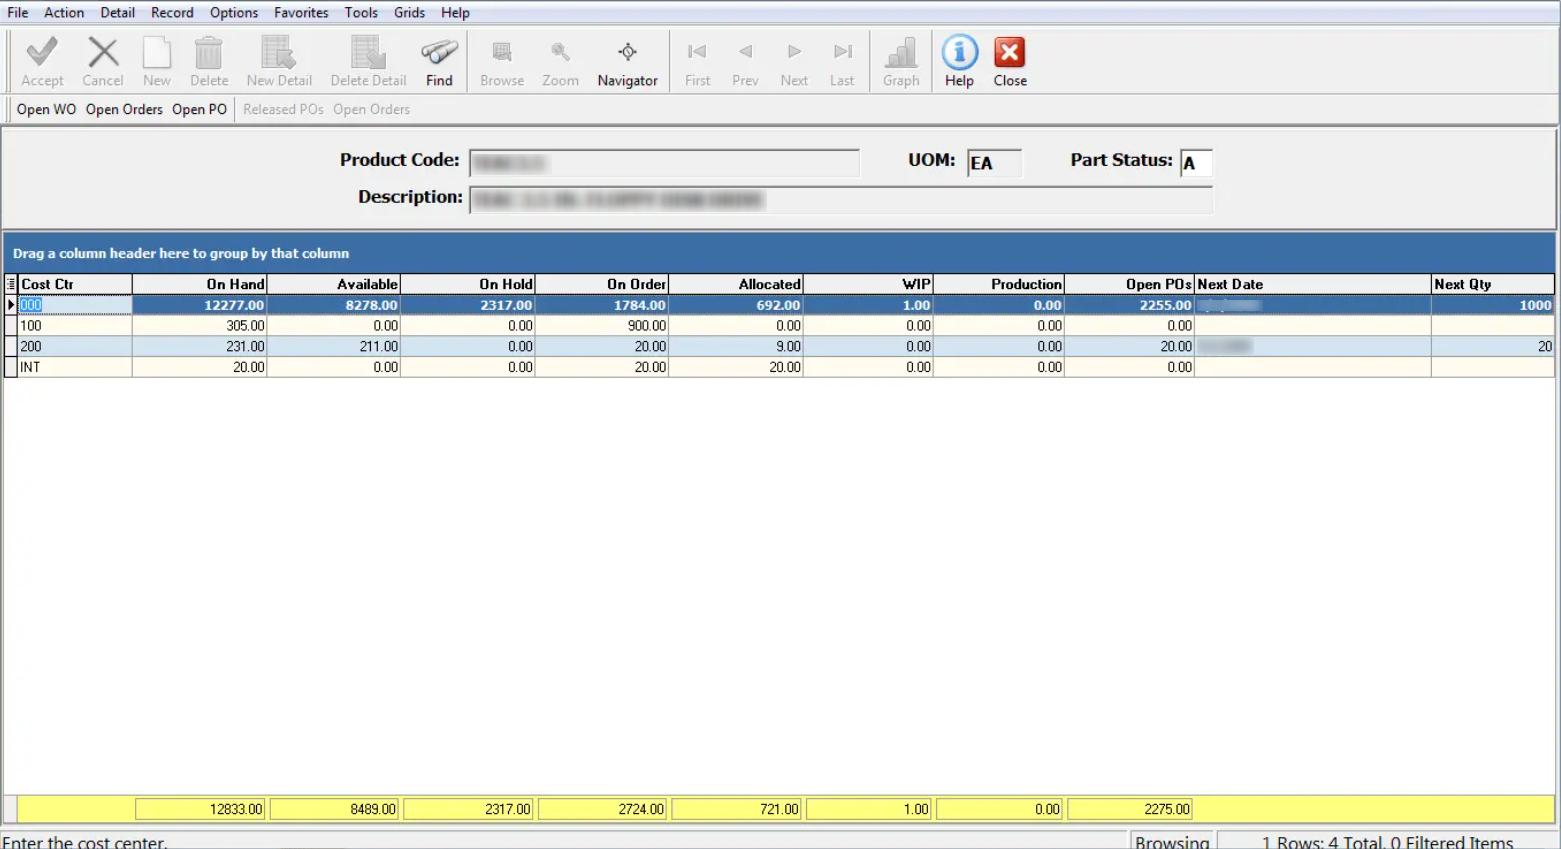This screenshot has height=849, width=1561.
Task: Sort by On Hand column header
Action: tap(200, 284)
